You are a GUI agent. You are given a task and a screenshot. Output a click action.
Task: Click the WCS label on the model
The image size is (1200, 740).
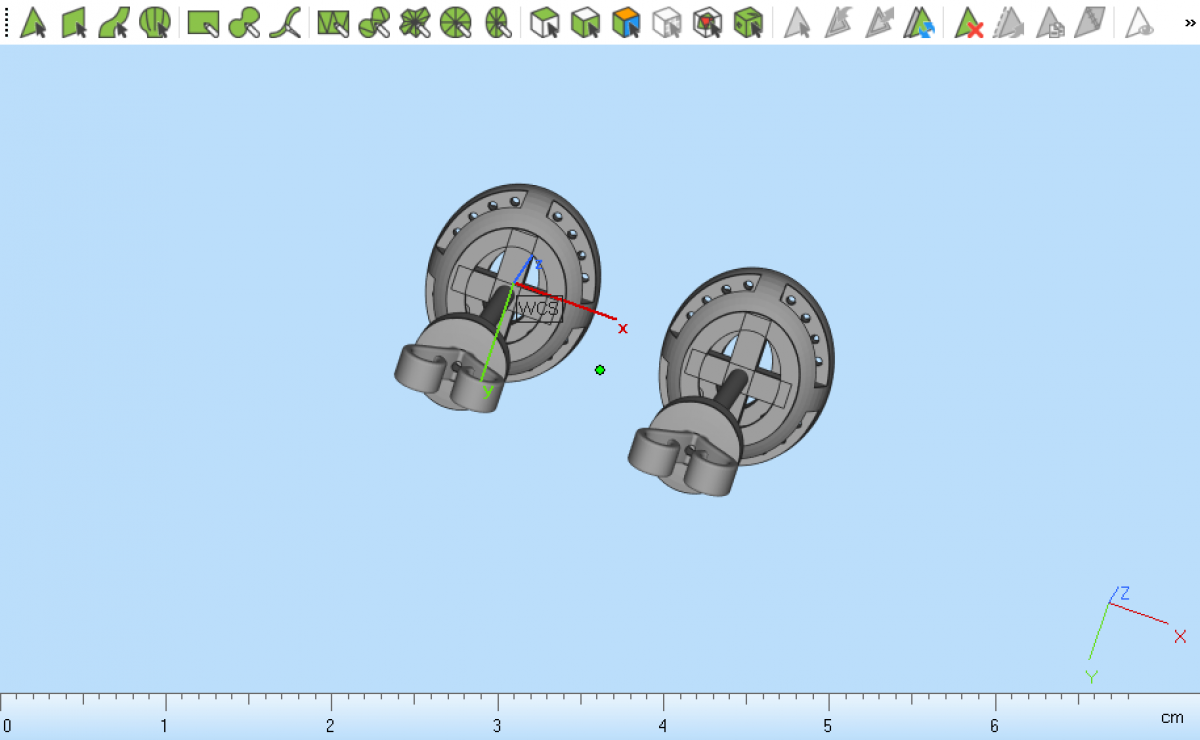coord(538,309)
